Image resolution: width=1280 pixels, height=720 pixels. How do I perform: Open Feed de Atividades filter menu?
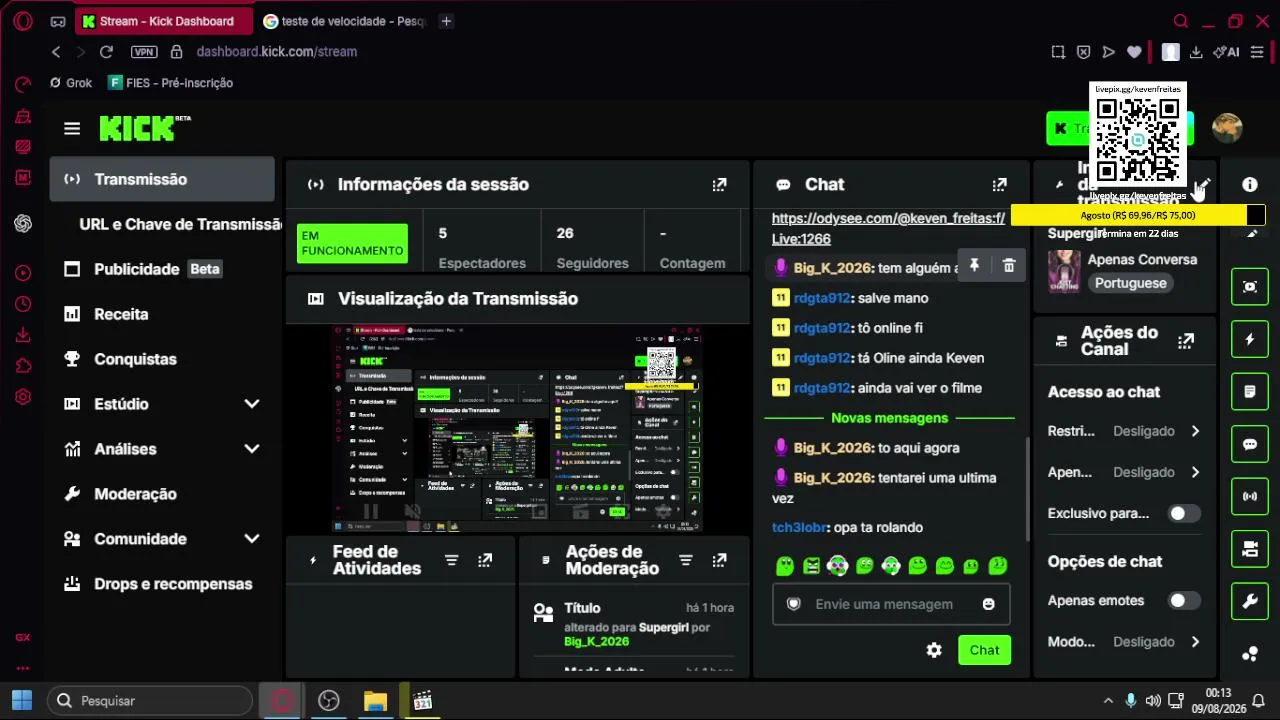coord(451,561)
